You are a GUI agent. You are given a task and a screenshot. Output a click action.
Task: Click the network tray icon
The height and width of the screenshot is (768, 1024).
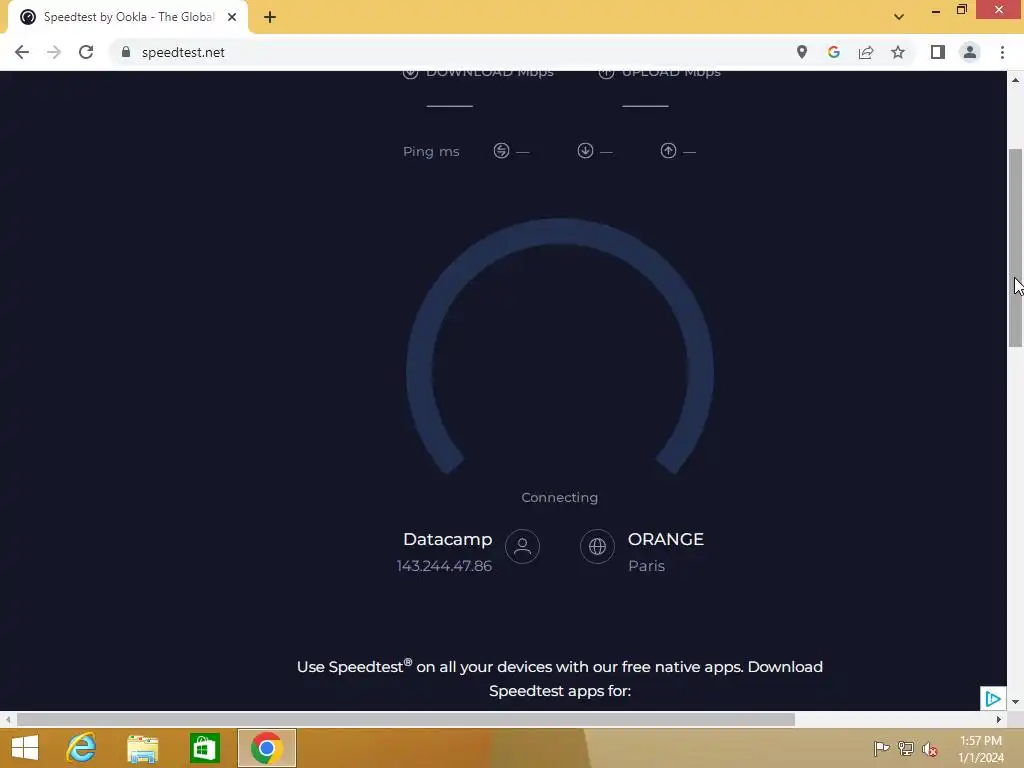pos(906,748)
